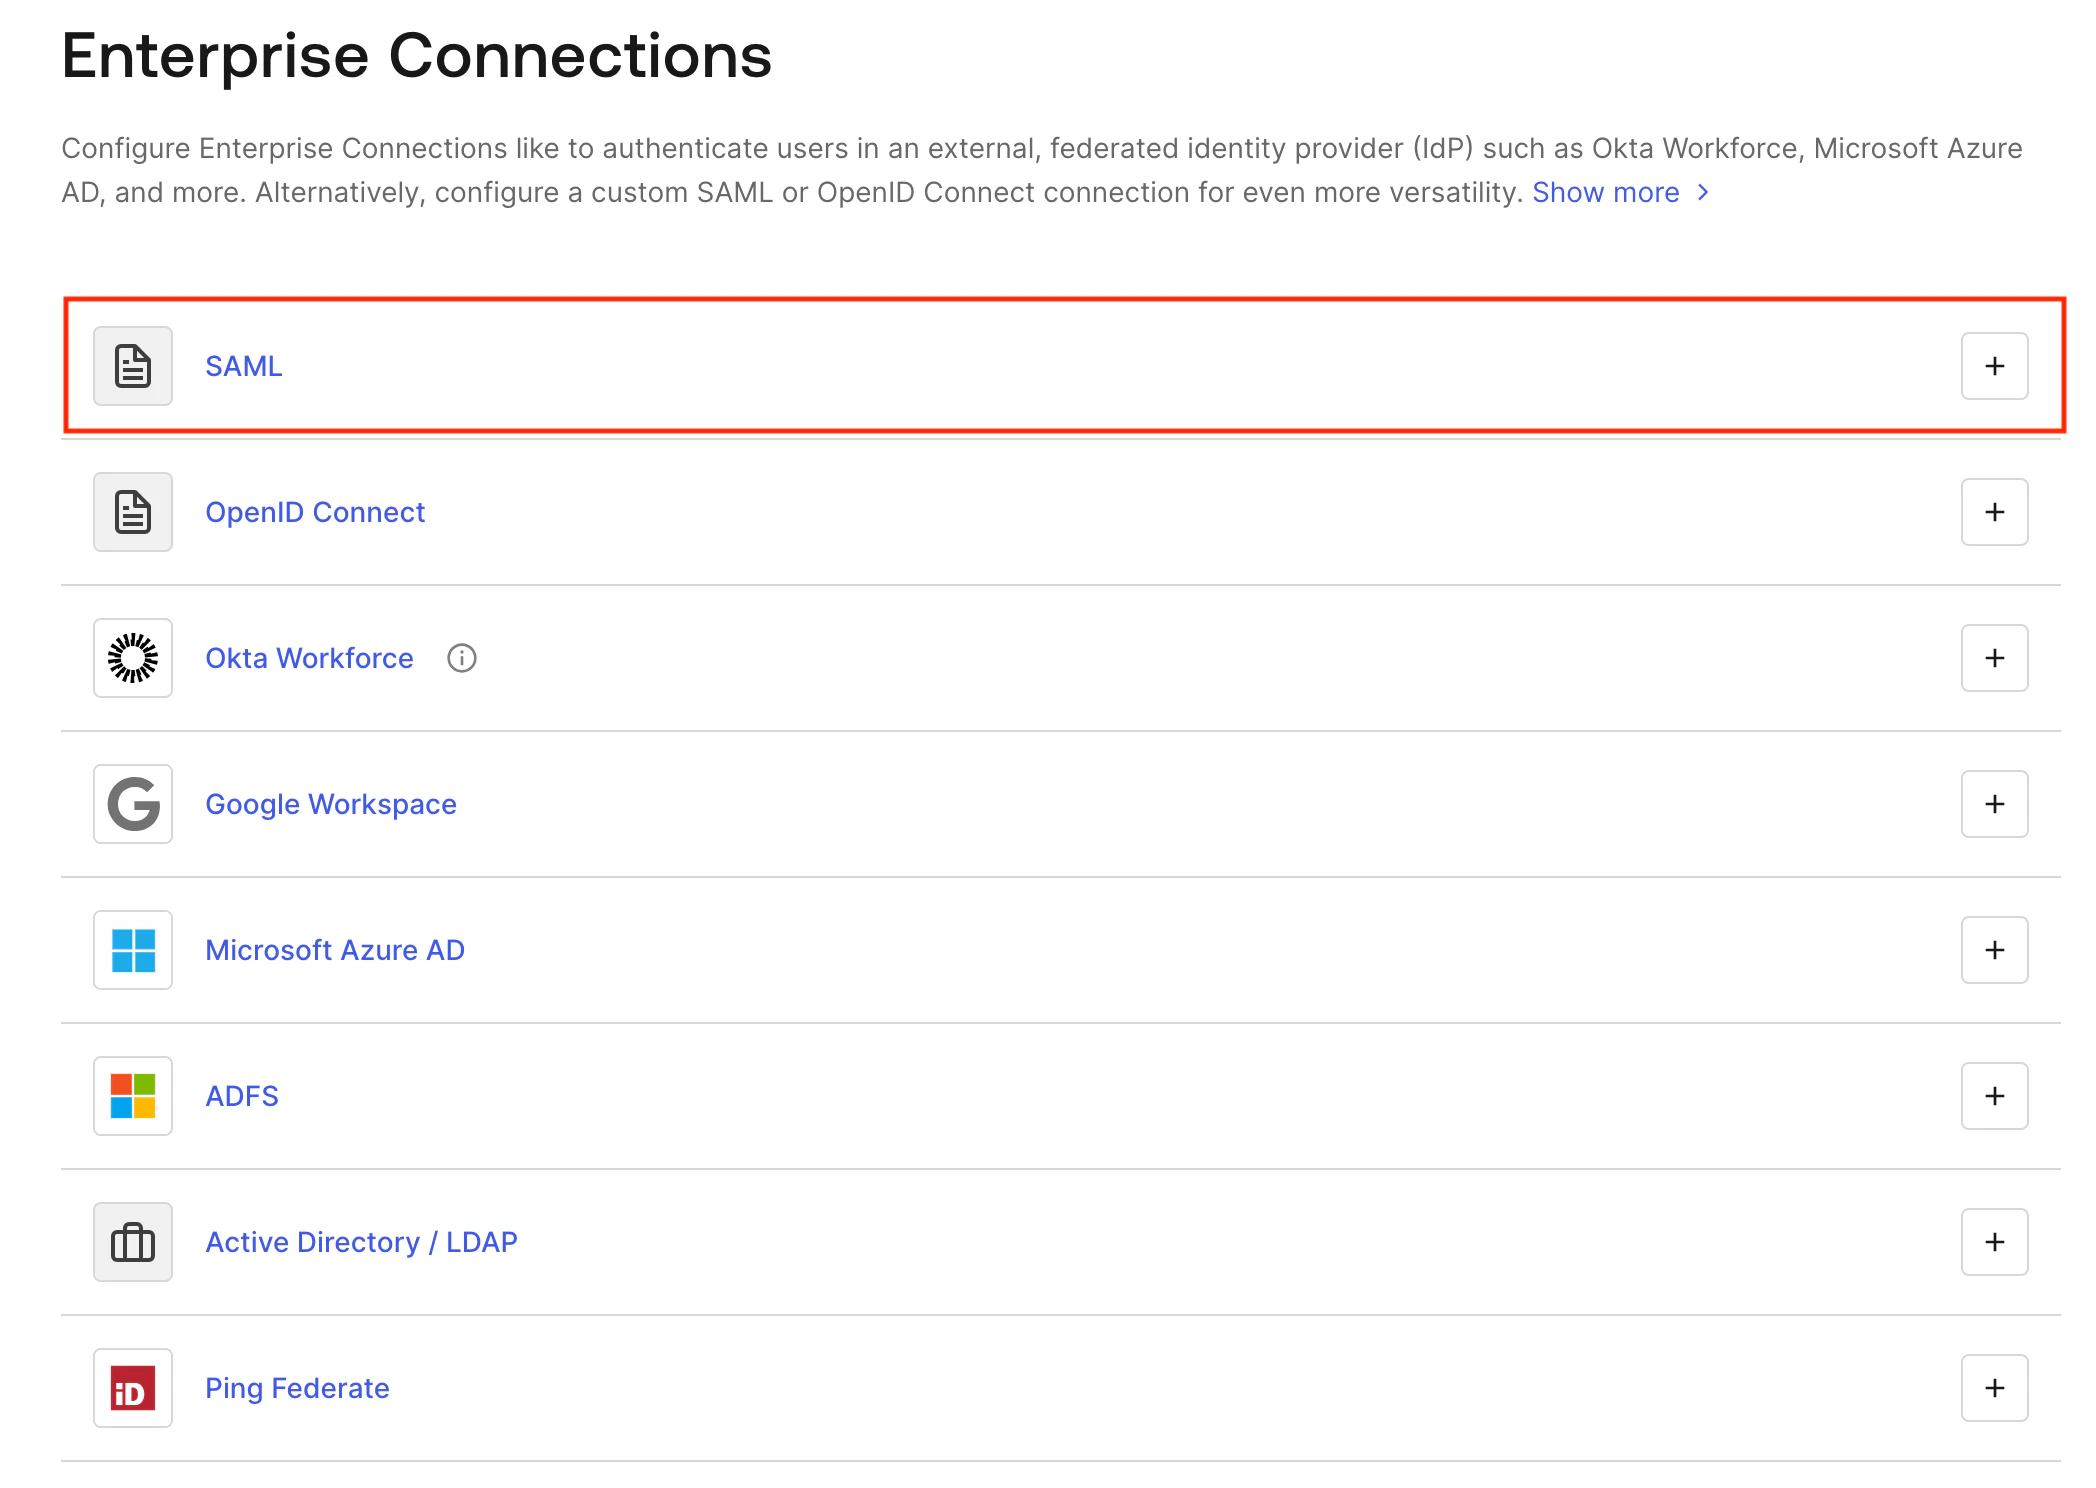Screen dimensions: 2096x1488
Task: Open the Active Directory / LDAP link
Action: click(x=361, y=1242)
